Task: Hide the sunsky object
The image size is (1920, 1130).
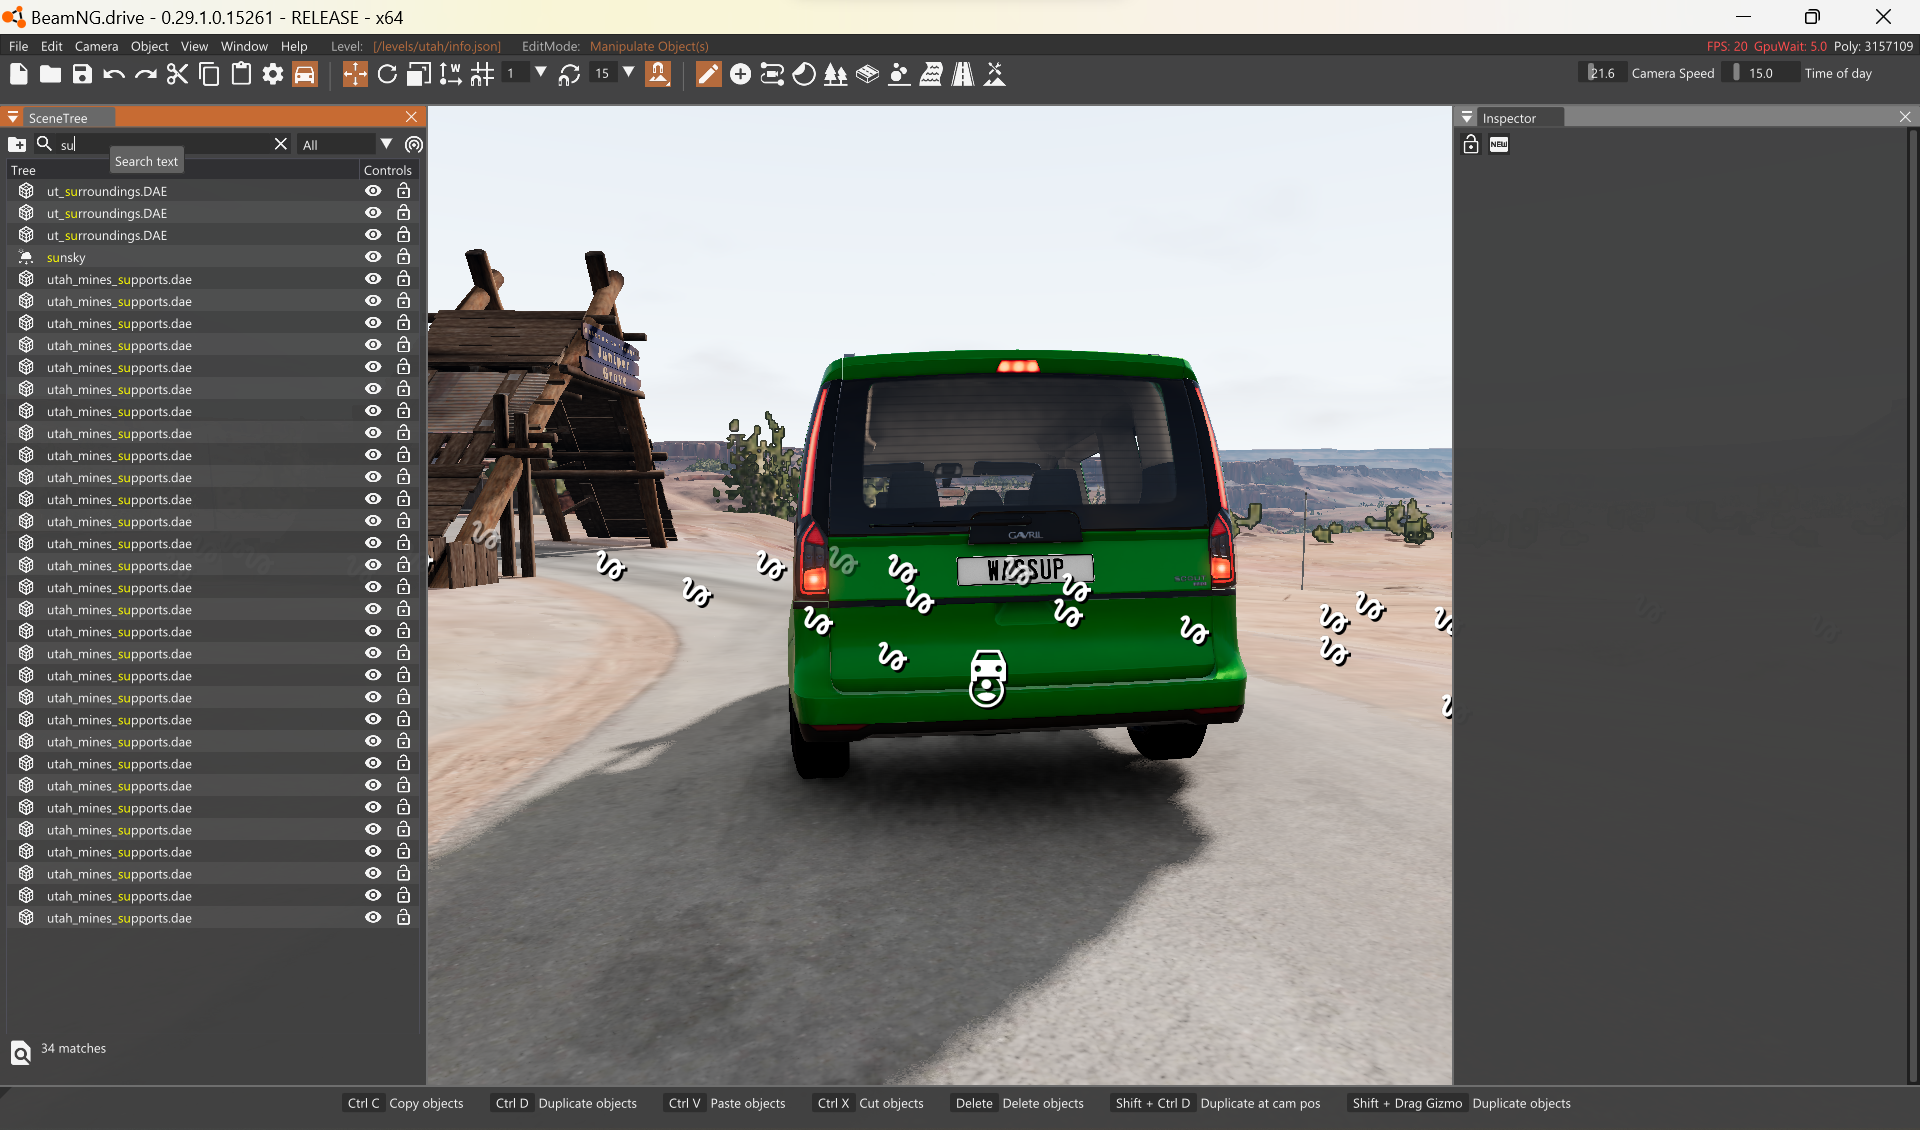Action: (373, 257)
